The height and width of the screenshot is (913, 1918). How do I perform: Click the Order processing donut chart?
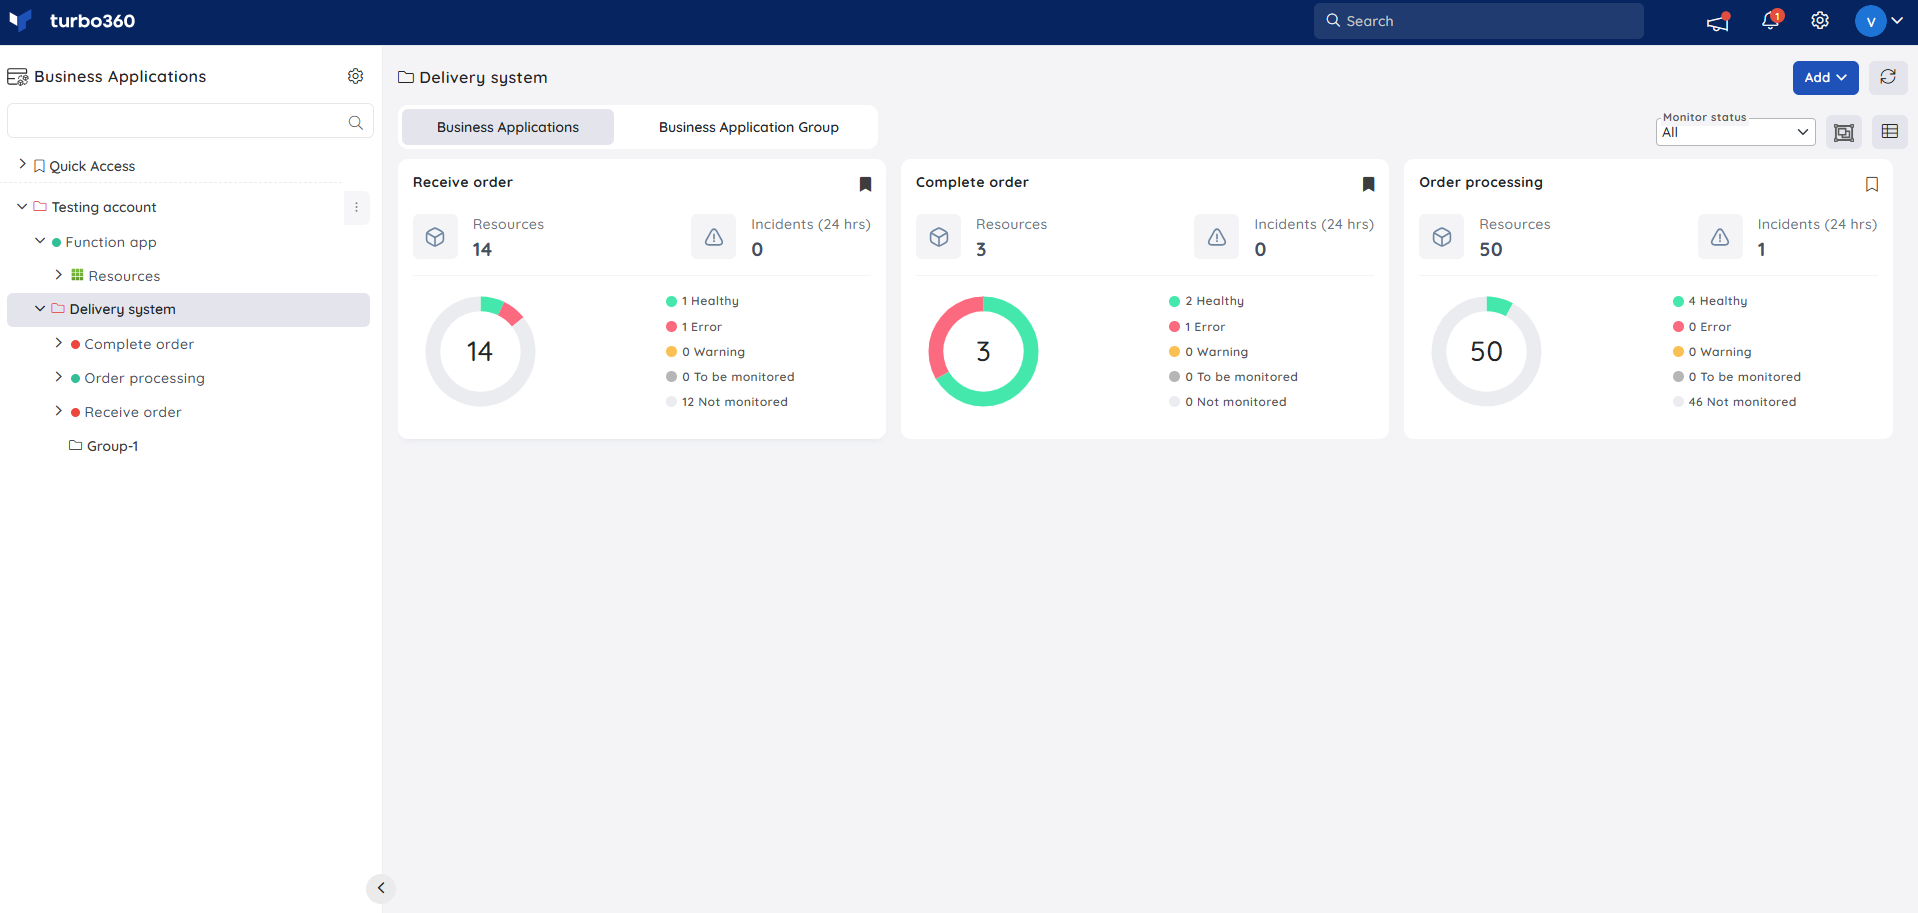1486,351
